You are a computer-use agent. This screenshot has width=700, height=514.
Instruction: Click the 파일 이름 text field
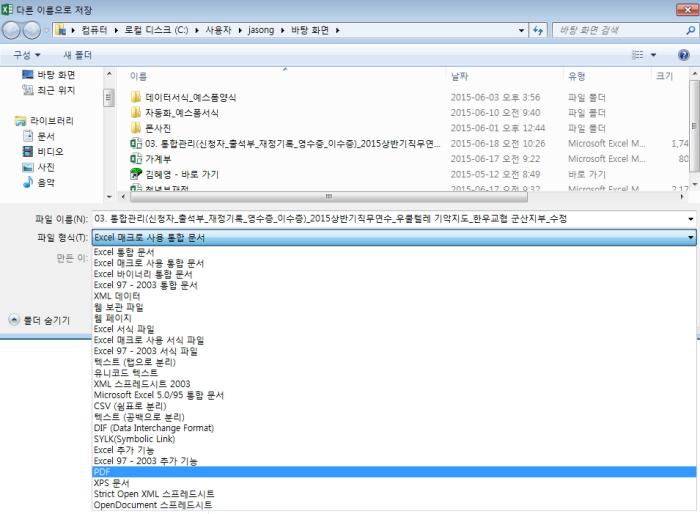[388, 219]
